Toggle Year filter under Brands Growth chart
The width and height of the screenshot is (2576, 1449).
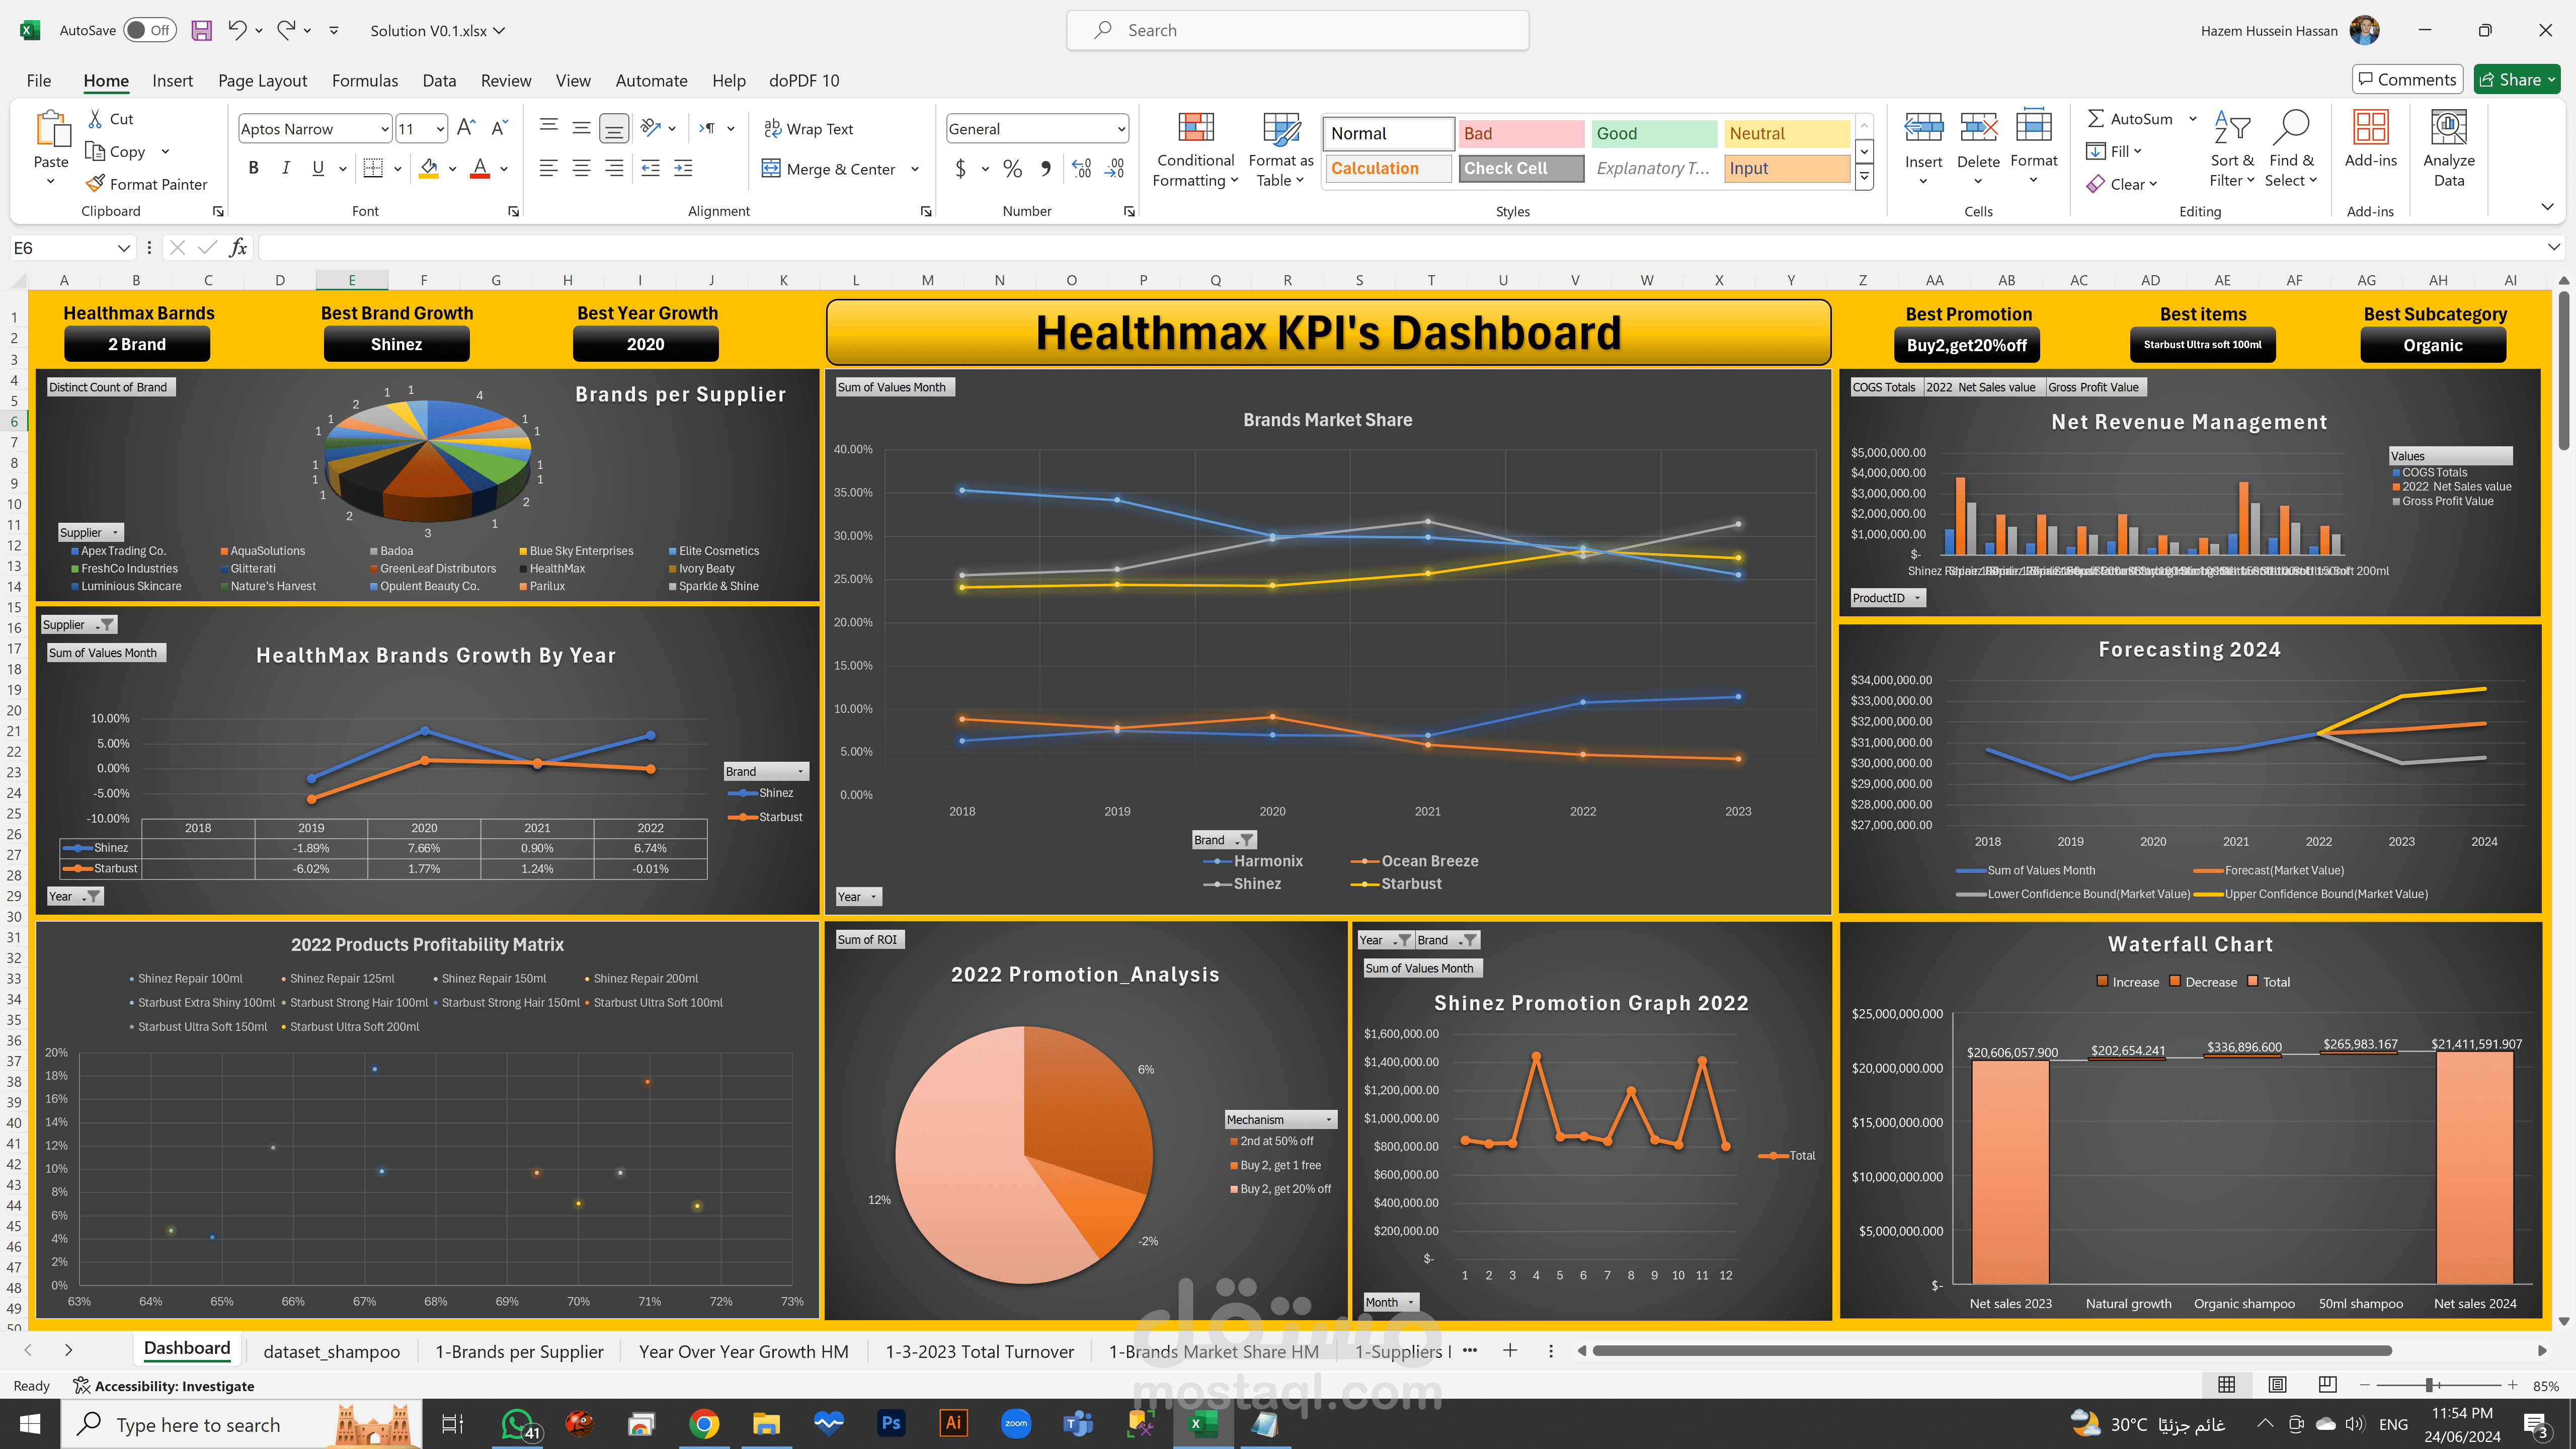click(x=75, y=896)
